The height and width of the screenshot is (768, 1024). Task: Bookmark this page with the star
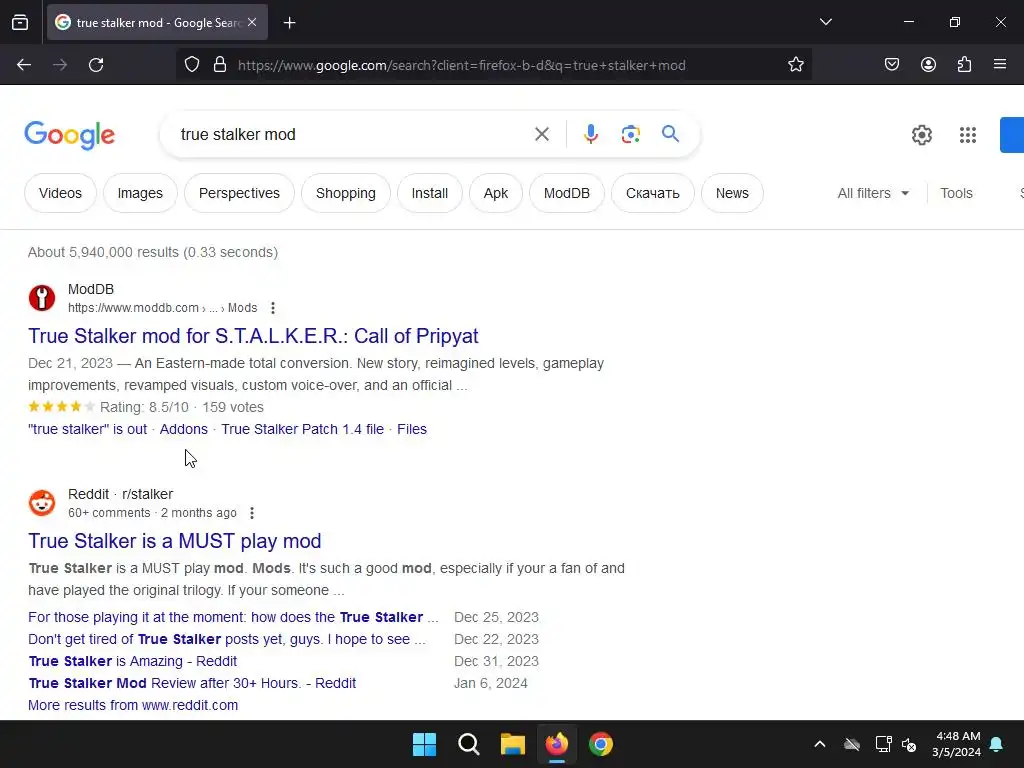tap(795, 65)
